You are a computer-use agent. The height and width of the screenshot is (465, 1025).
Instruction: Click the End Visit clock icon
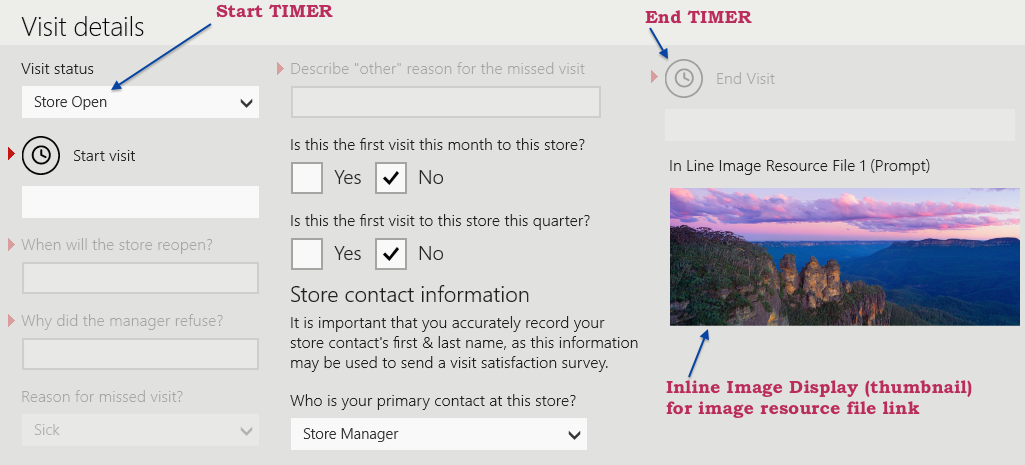point(683,78)
